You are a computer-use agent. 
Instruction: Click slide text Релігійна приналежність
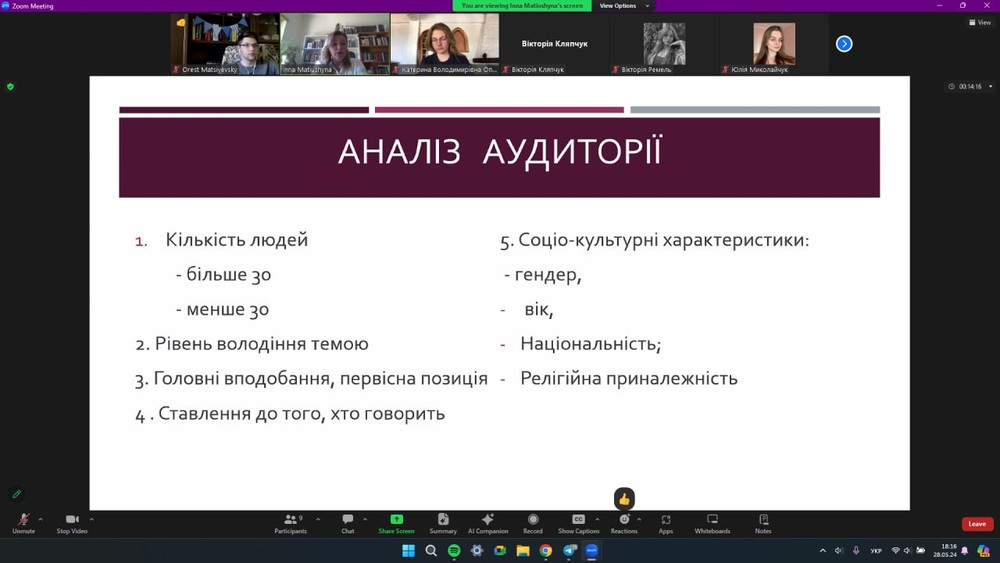629,379
